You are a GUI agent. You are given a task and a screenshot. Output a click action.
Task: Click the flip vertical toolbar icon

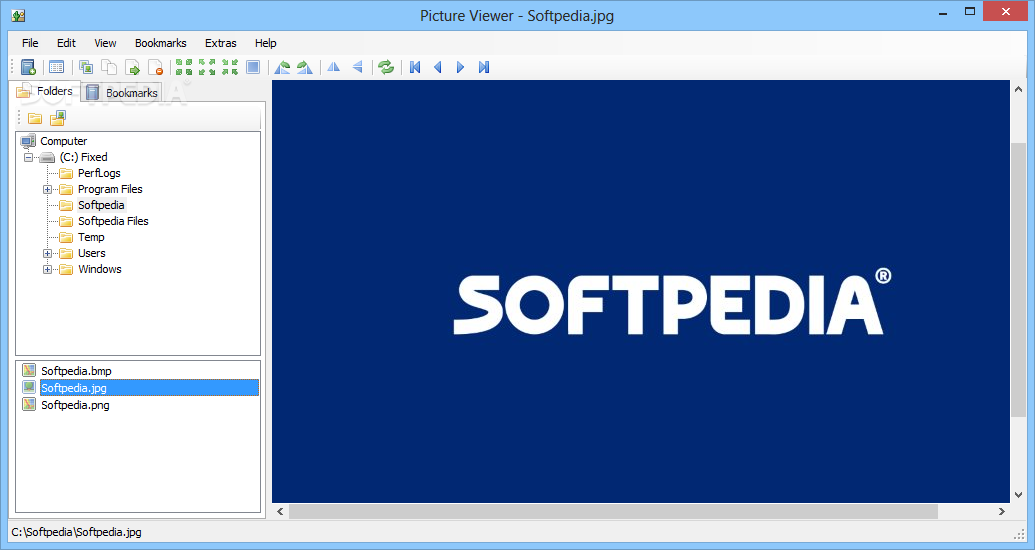click(x=357, y=67)
